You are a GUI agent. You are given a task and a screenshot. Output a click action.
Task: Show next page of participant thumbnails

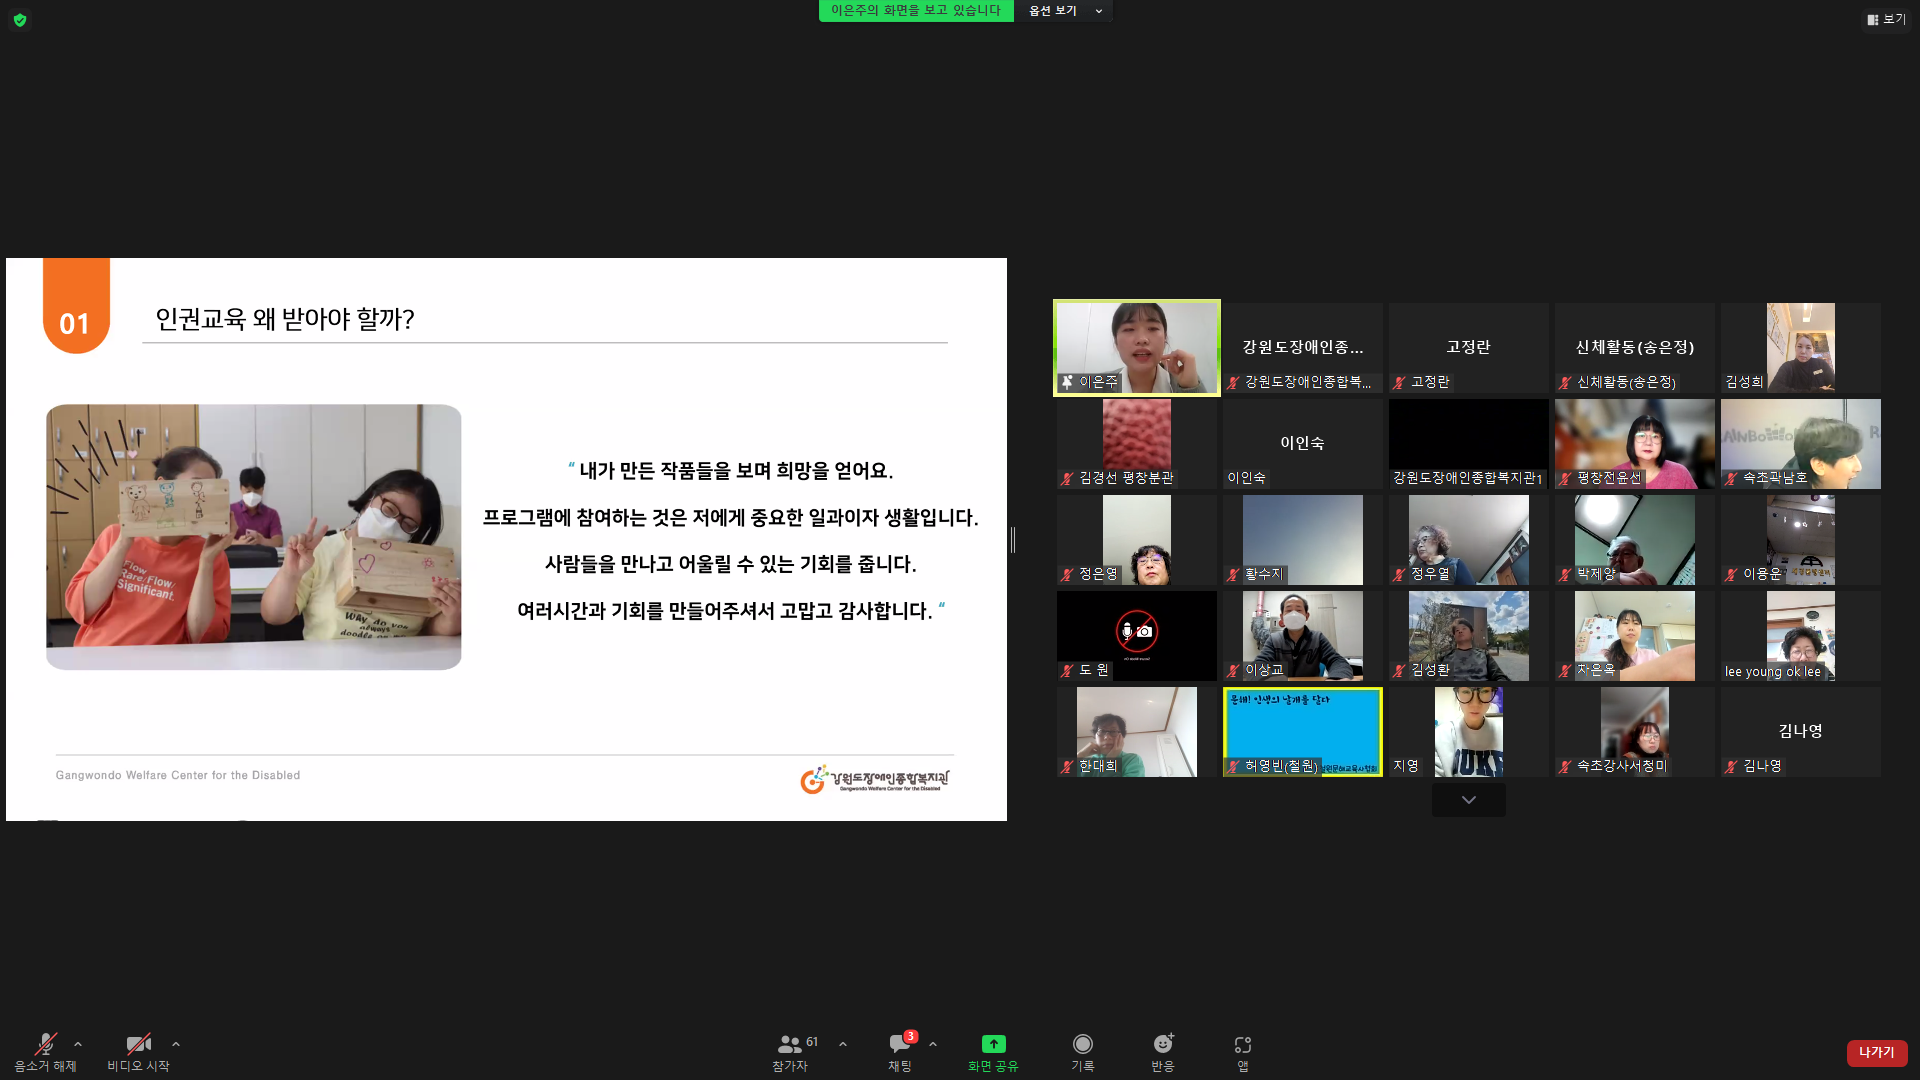tap(1469, 800)
